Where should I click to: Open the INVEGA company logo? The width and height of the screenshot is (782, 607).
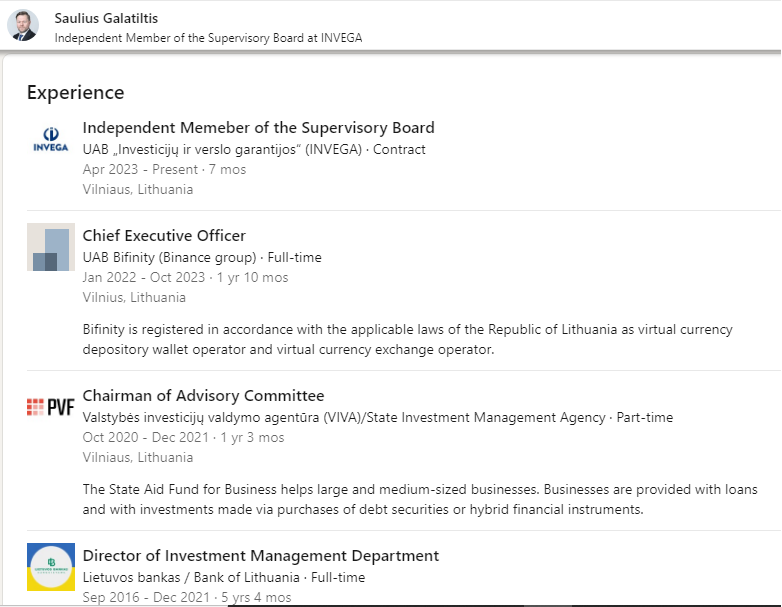pos(51,140)
